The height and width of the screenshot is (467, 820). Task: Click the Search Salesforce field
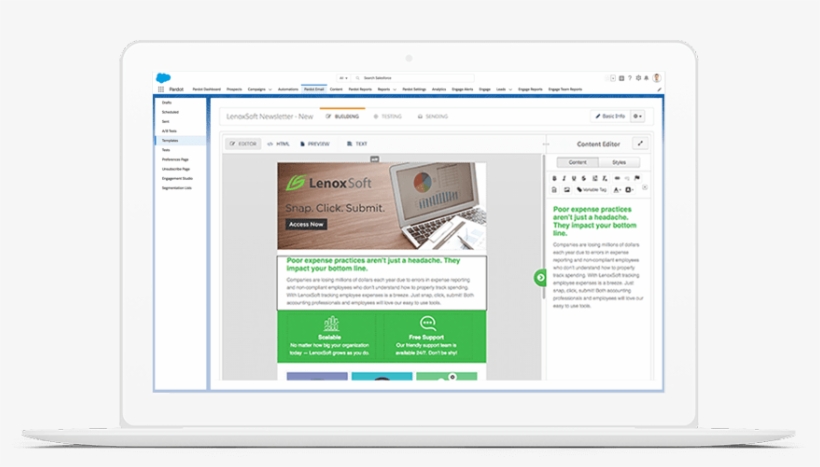(x=413, y=78)
